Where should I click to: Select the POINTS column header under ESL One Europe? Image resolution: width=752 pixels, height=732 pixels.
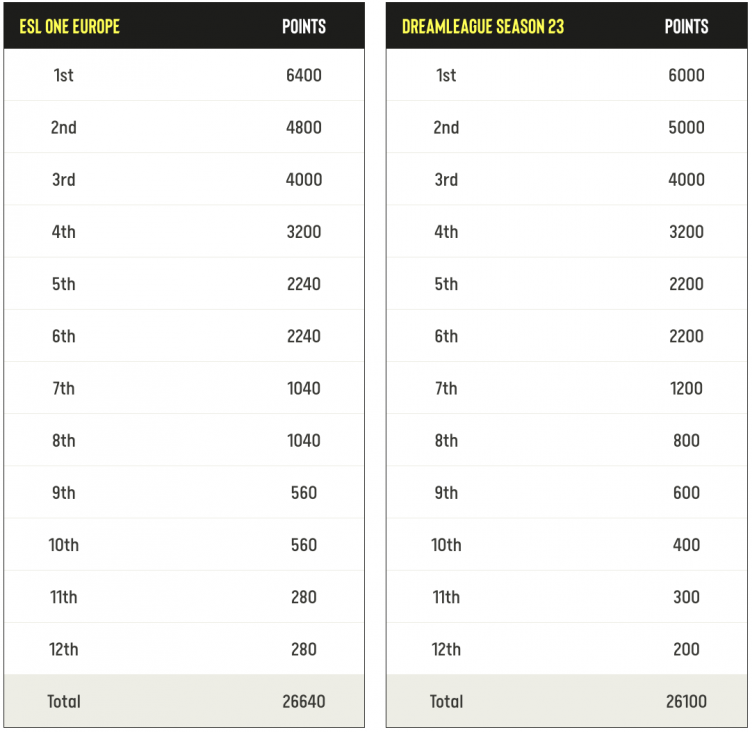click(304, 26)
